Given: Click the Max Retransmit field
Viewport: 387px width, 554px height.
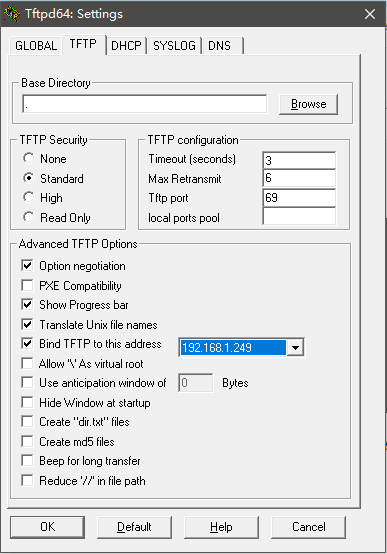Looking at the screenshot, I should [x=299, y=178].
